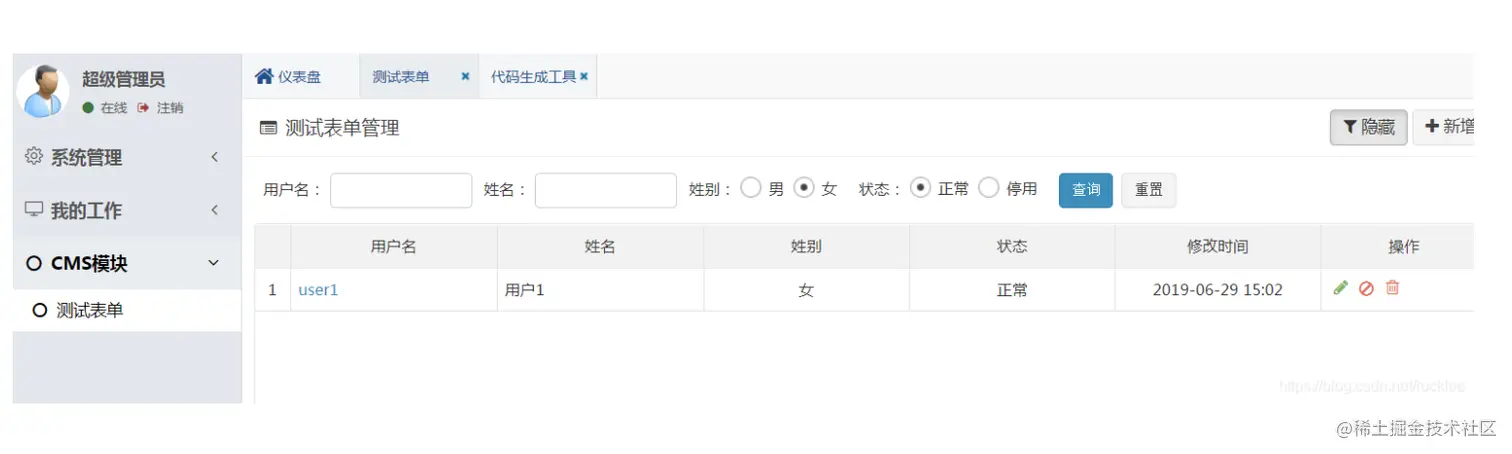
Task: Click the red disable icon for user1
Action: pos(1366,289)
